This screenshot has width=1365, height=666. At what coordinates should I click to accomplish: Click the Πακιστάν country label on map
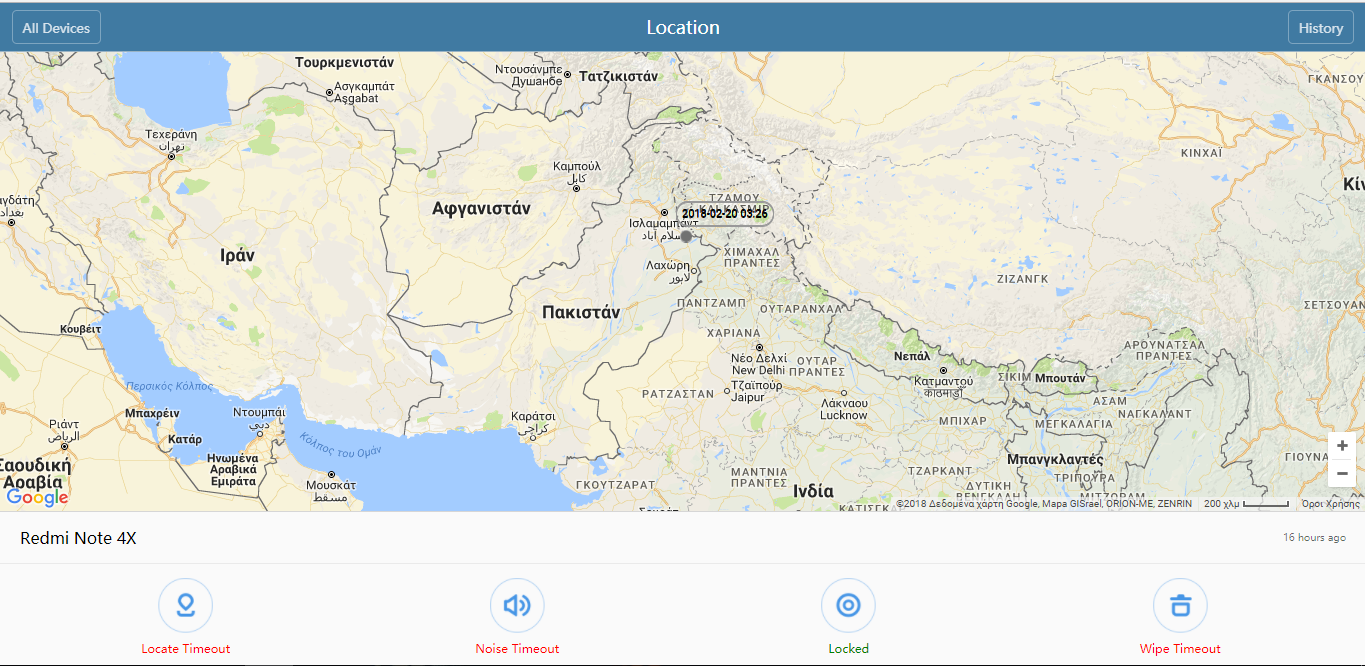tap(581, 312)
